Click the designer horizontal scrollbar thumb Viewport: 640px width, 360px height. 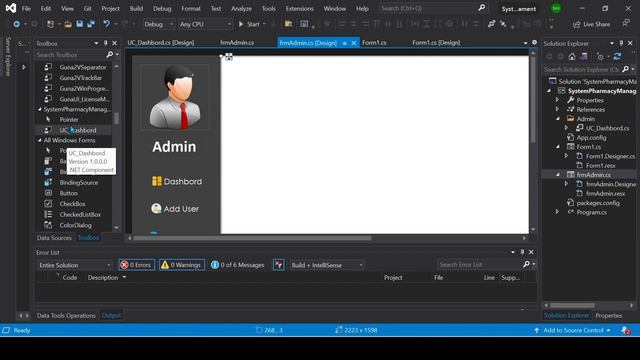tap(252, 238)
